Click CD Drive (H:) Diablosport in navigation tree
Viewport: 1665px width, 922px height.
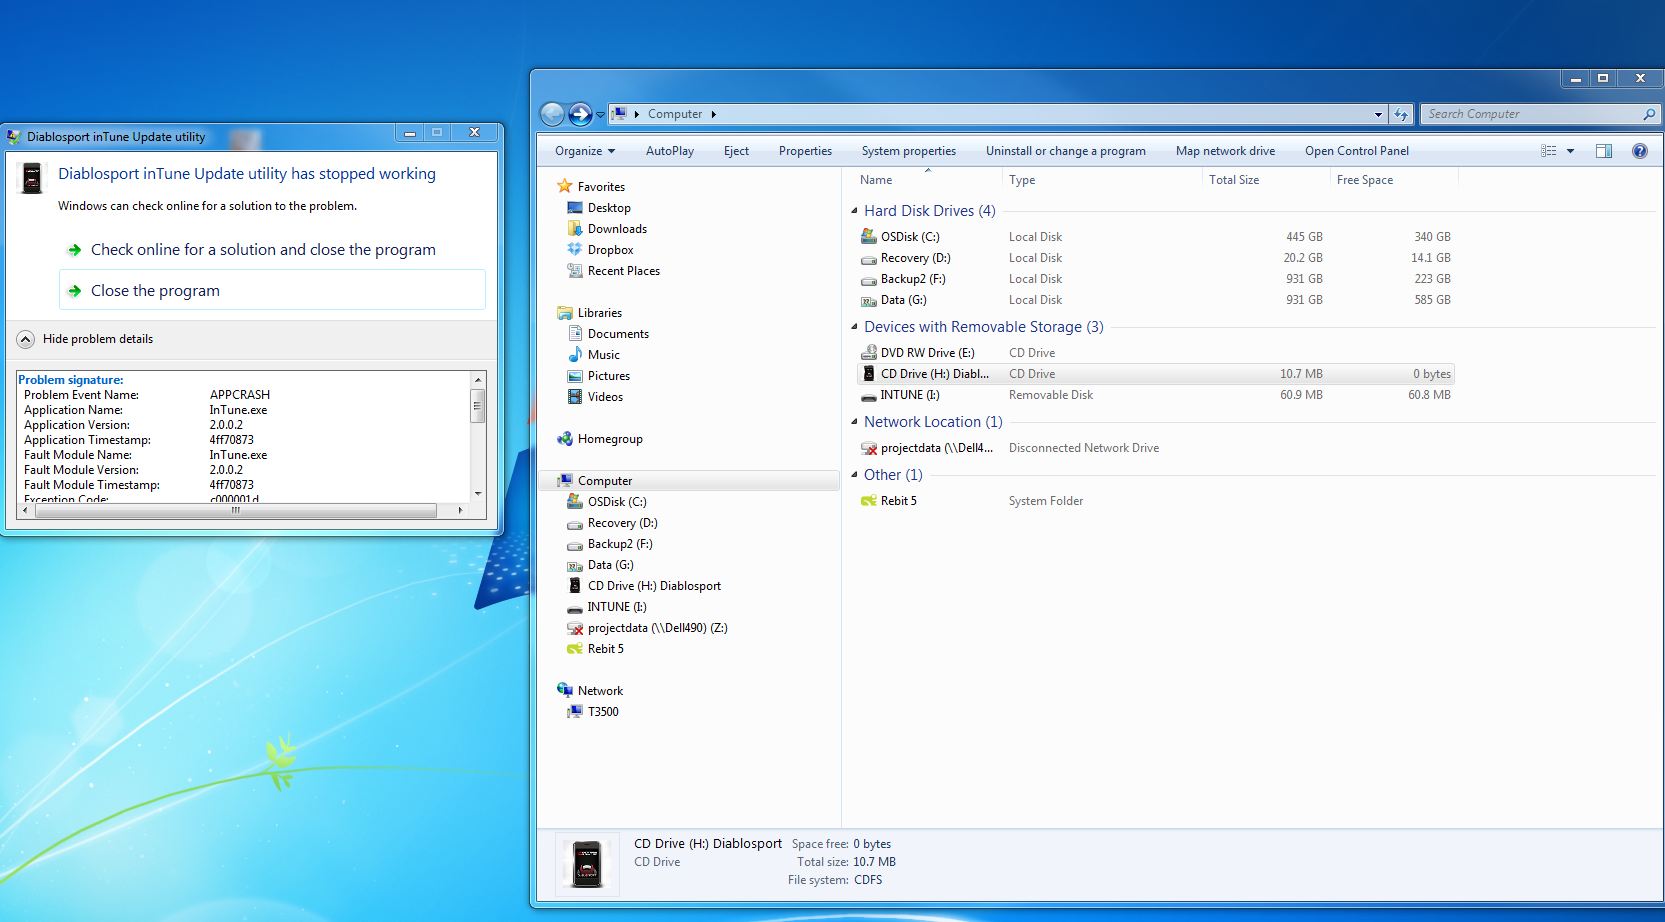click(x=654, y=586)
